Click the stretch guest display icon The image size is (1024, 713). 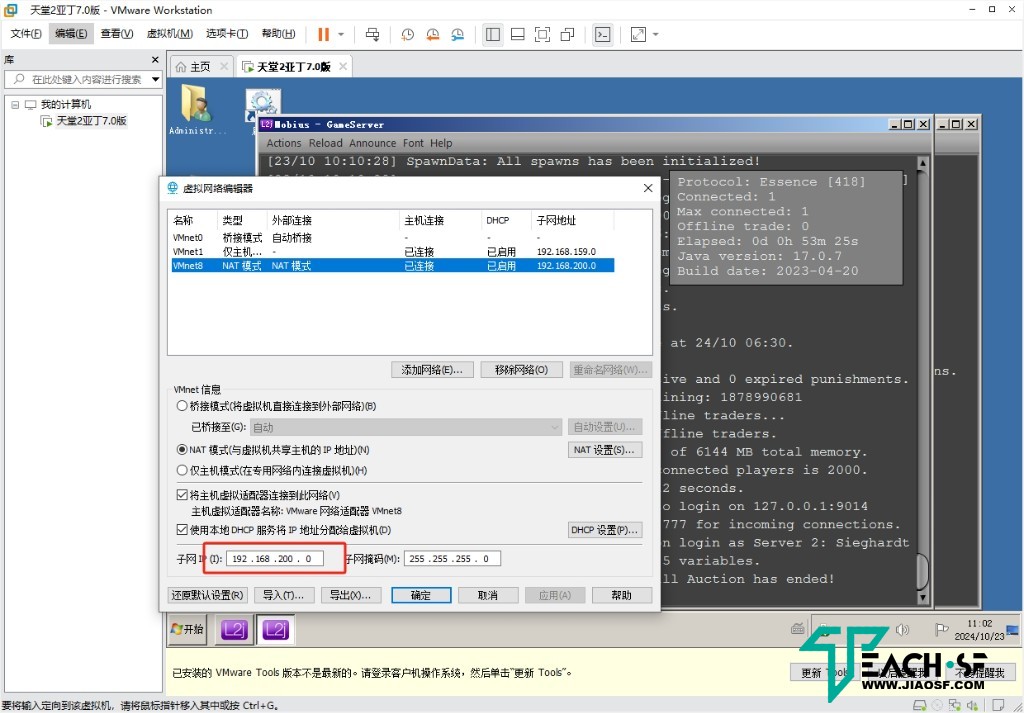tap(638, 35)
